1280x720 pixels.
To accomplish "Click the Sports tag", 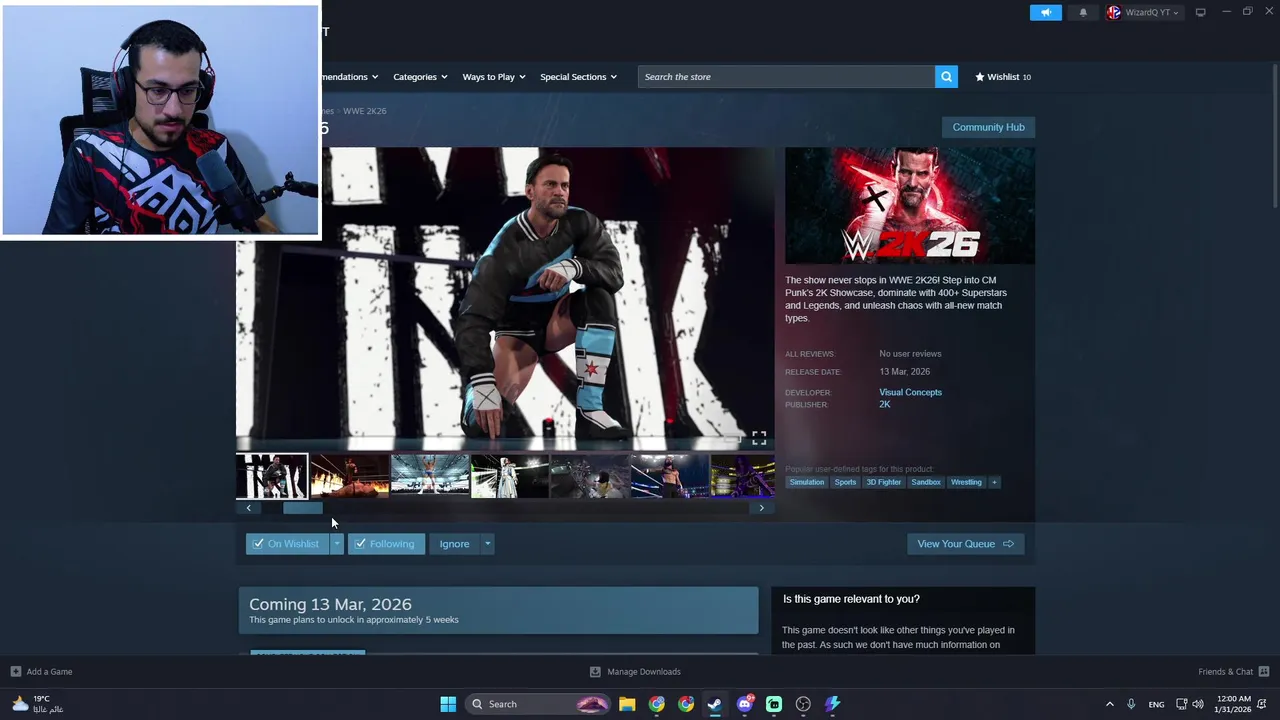I will [845, 482].
